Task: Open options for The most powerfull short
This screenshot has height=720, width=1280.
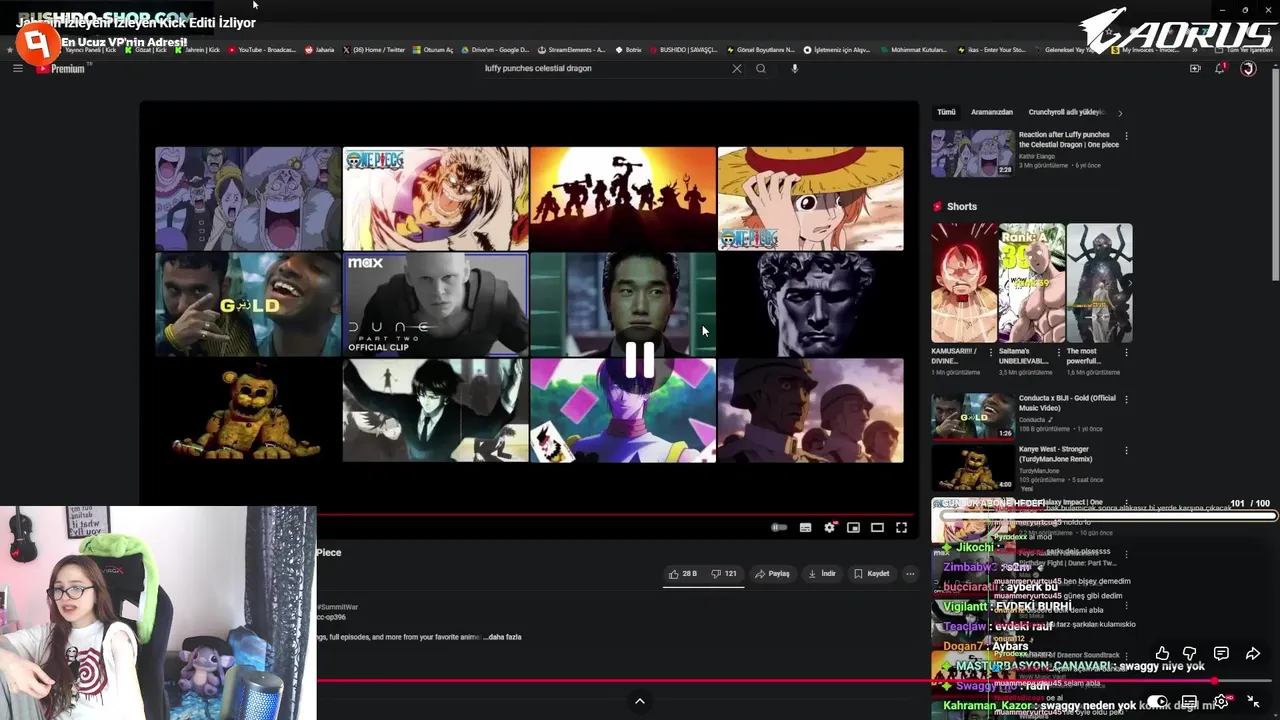Action: pyautogui.click(x=1126, y=352)
